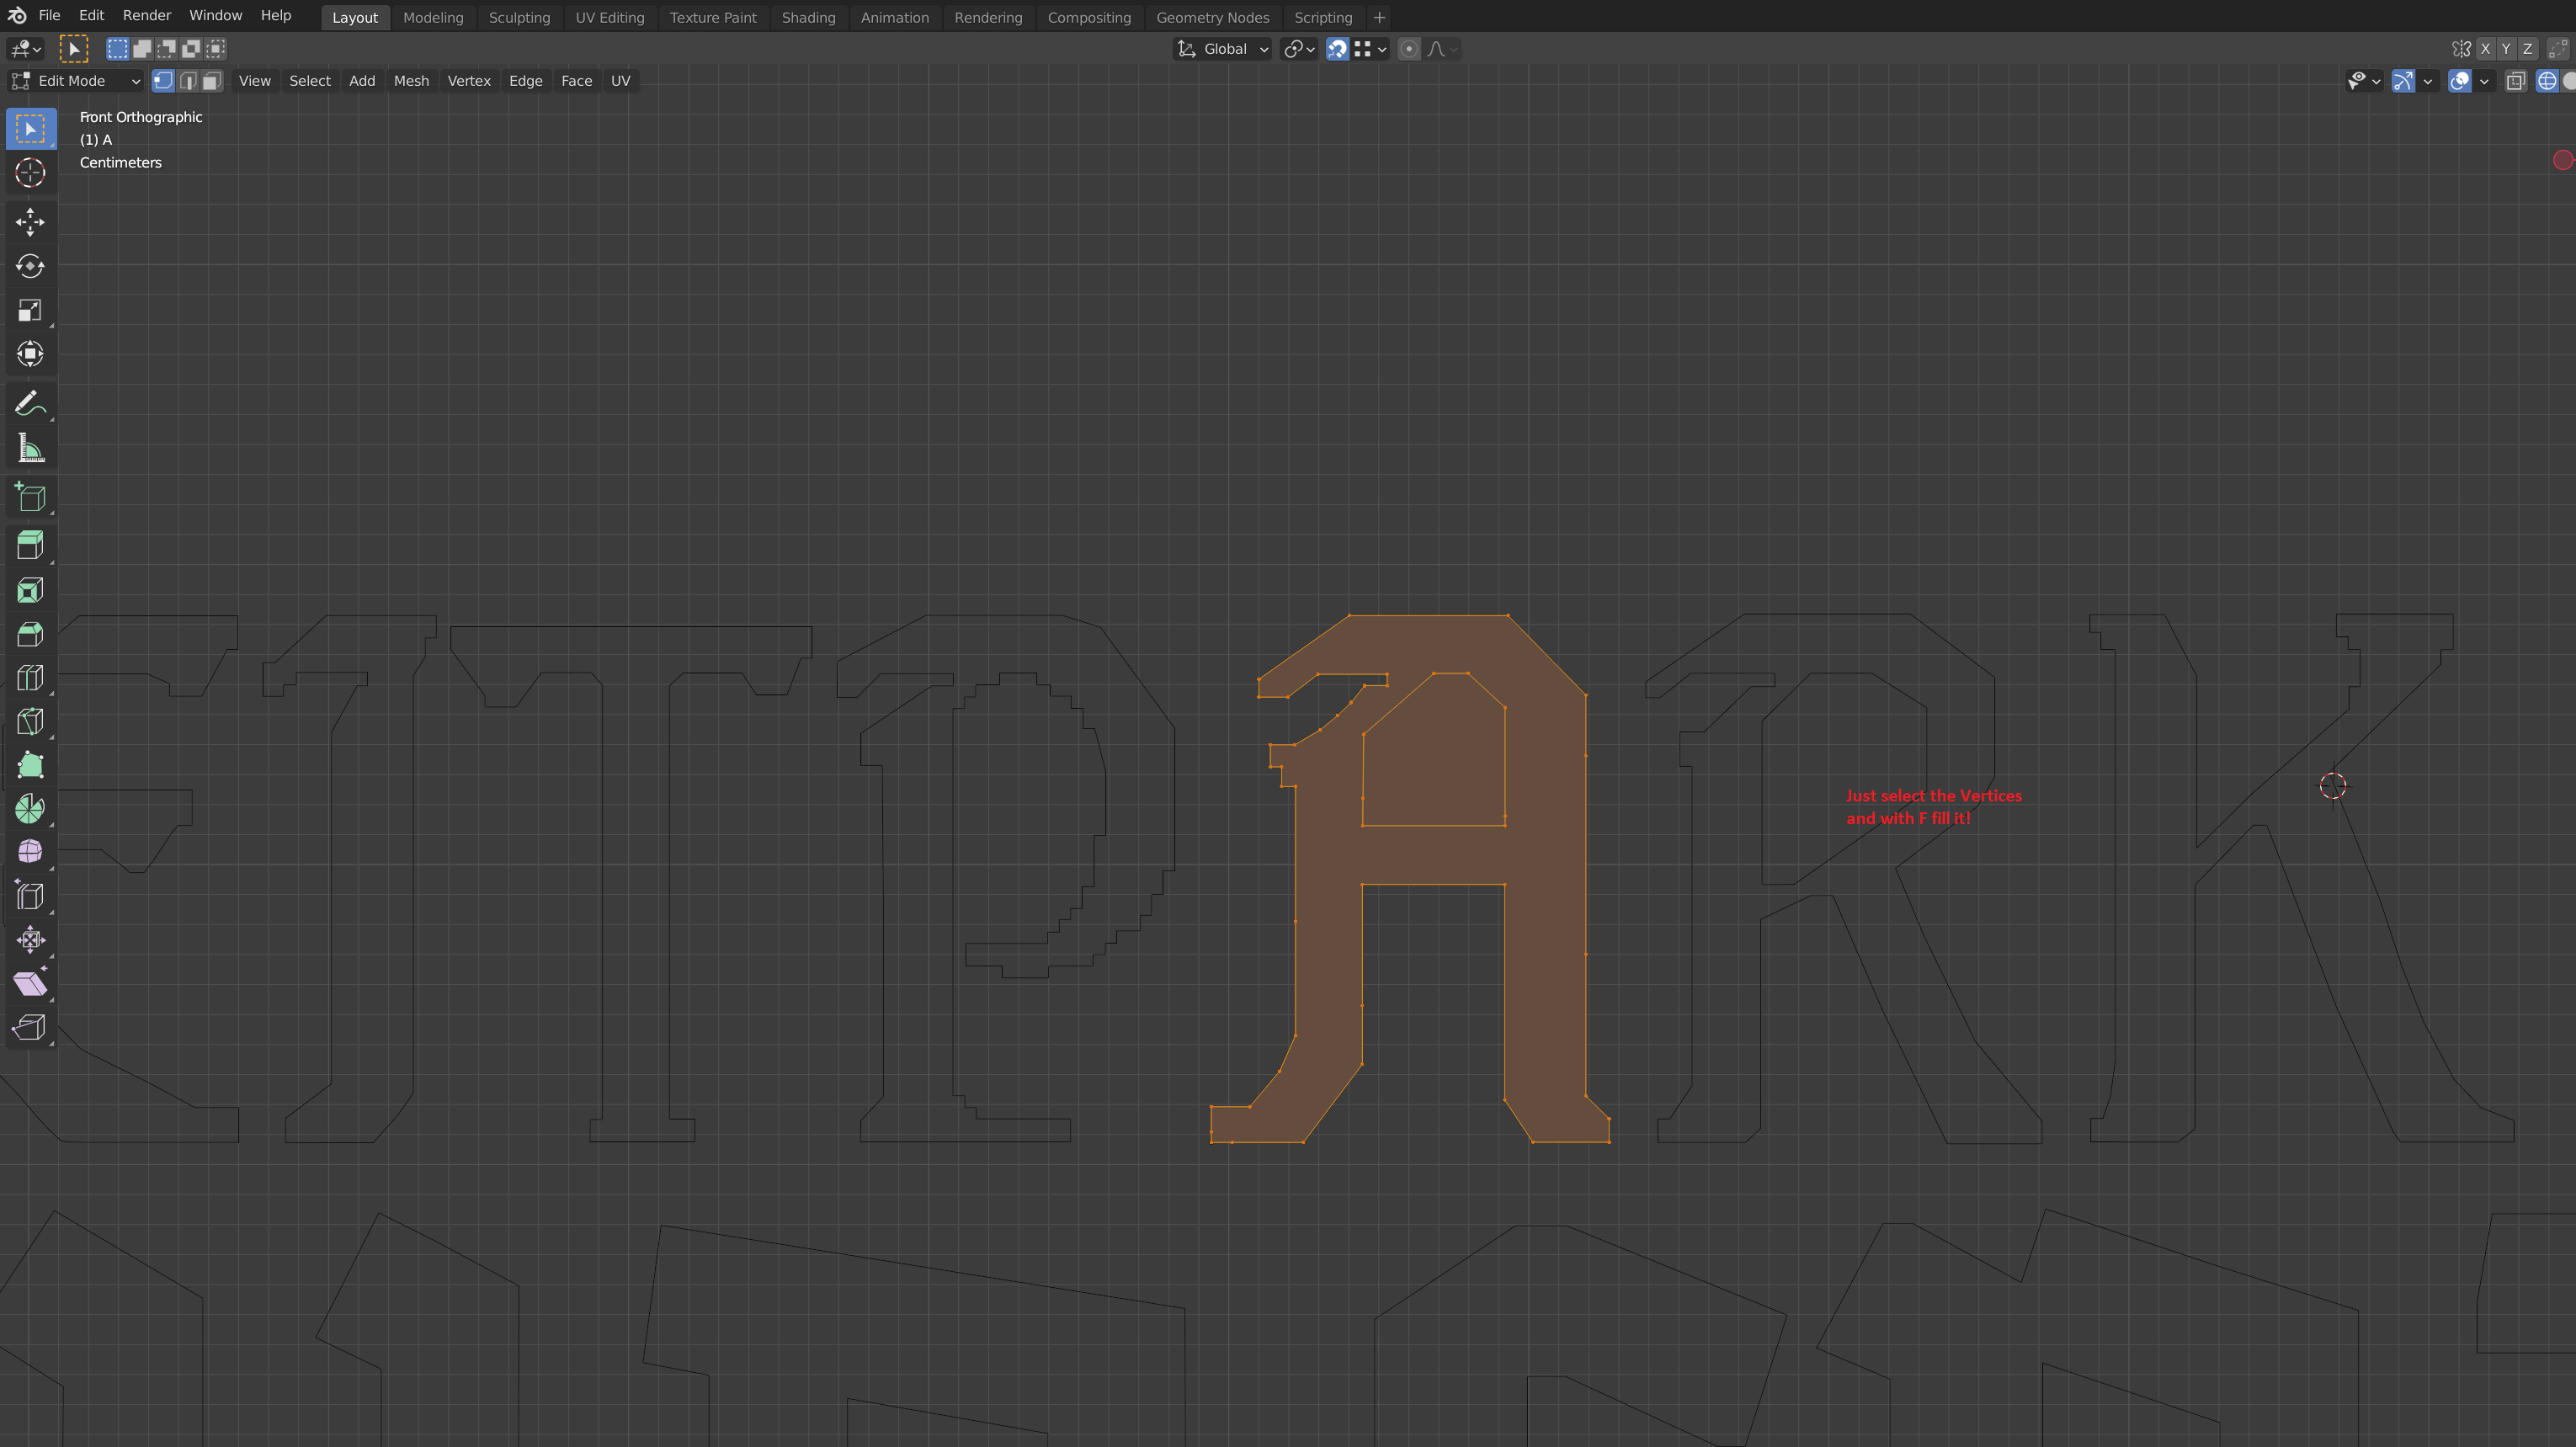Viewport: 2576px width, 1447px height.
Task: Switch to the UV Editing workspace tab
Action: pos(610,17)
